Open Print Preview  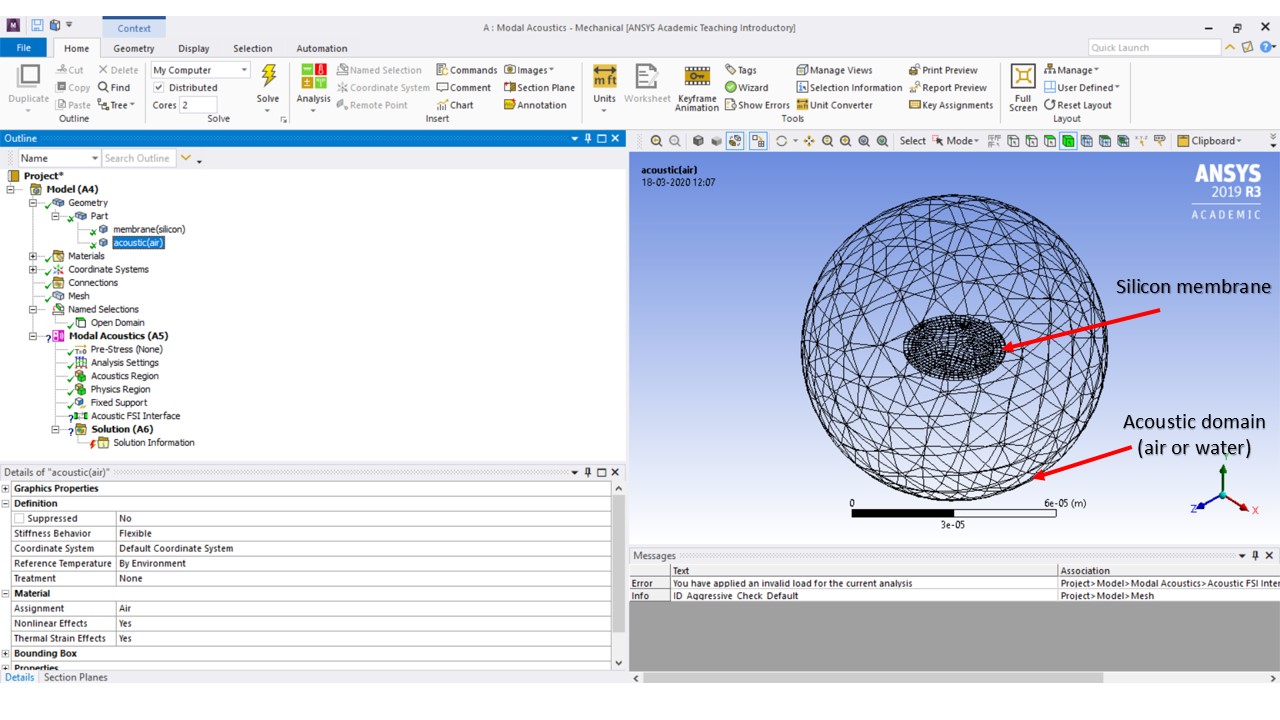pos(942,70)
